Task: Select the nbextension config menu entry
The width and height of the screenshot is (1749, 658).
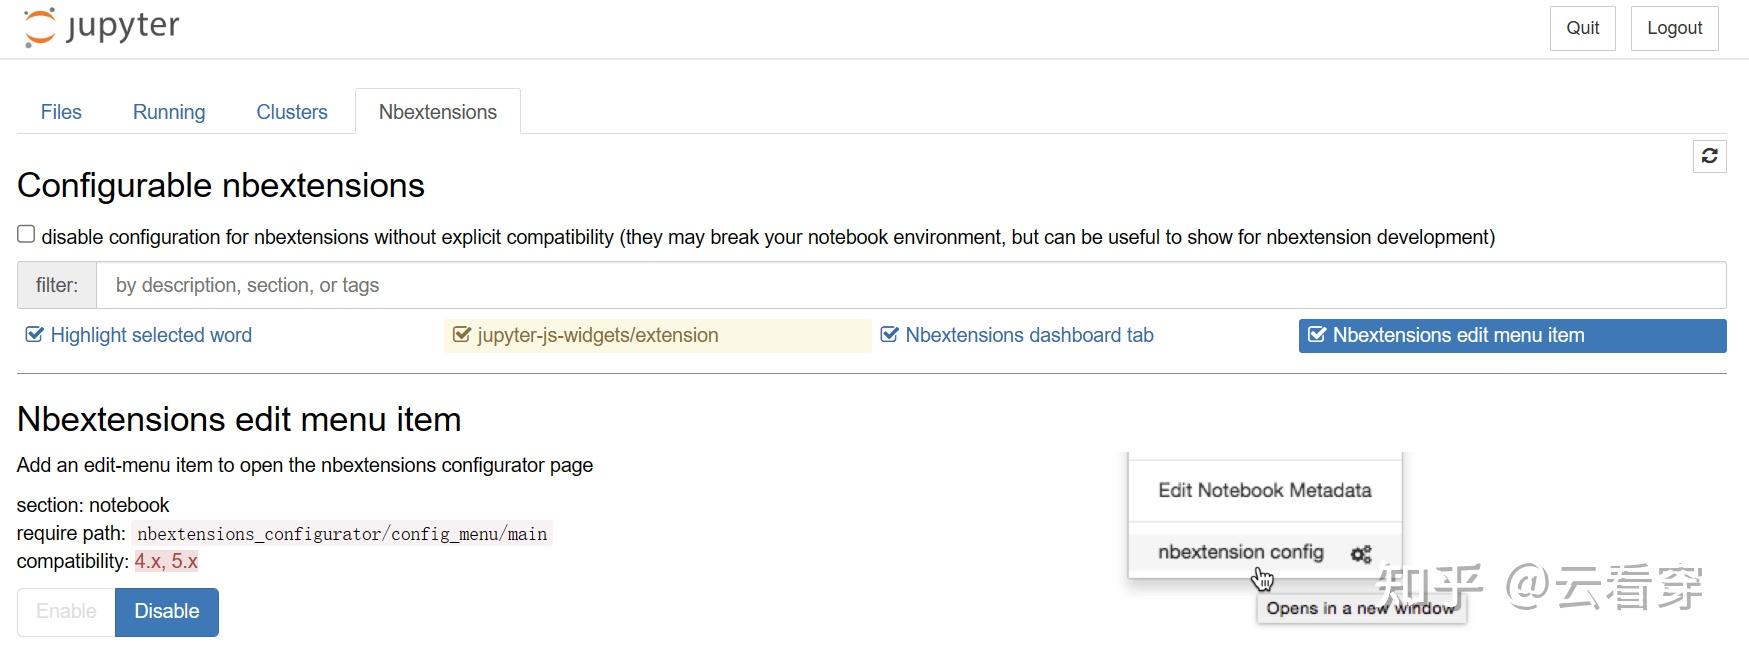Action: [x=1240, y=552]
